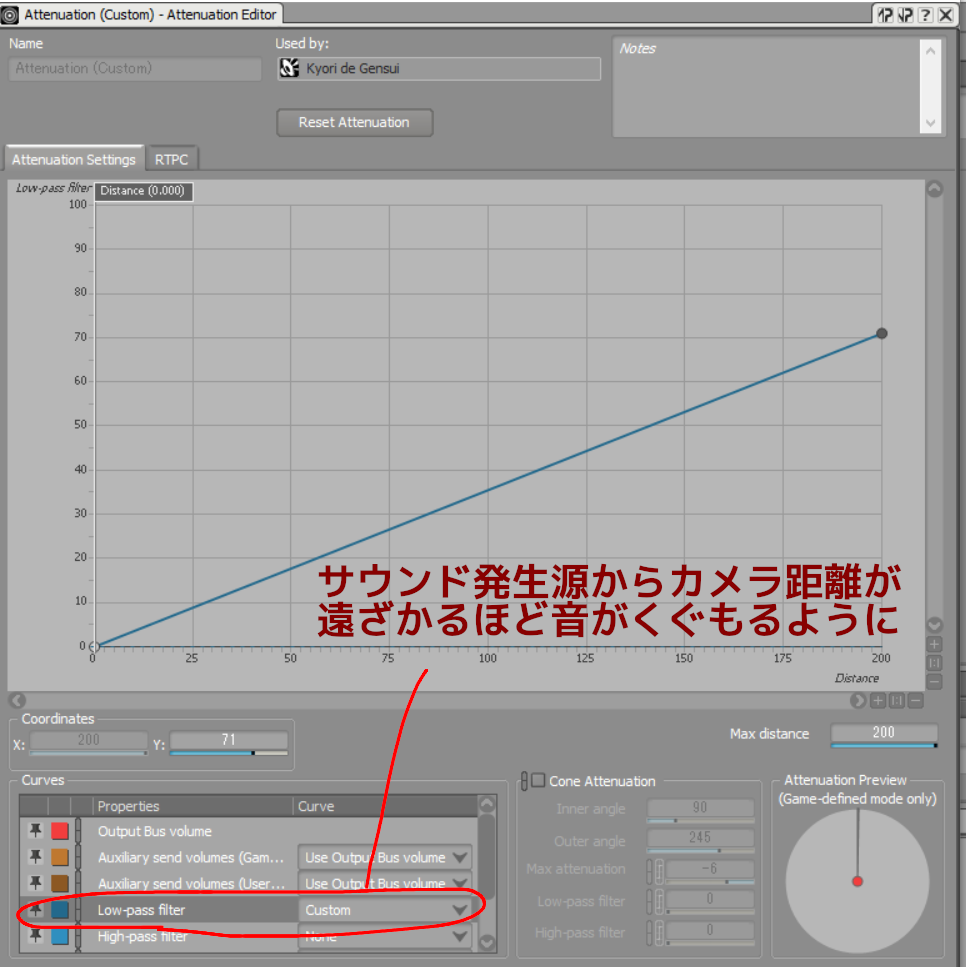This screenshot has width=966, height=967.
Task: Click the help question mark icon
Action: click(x=925, y=15)
